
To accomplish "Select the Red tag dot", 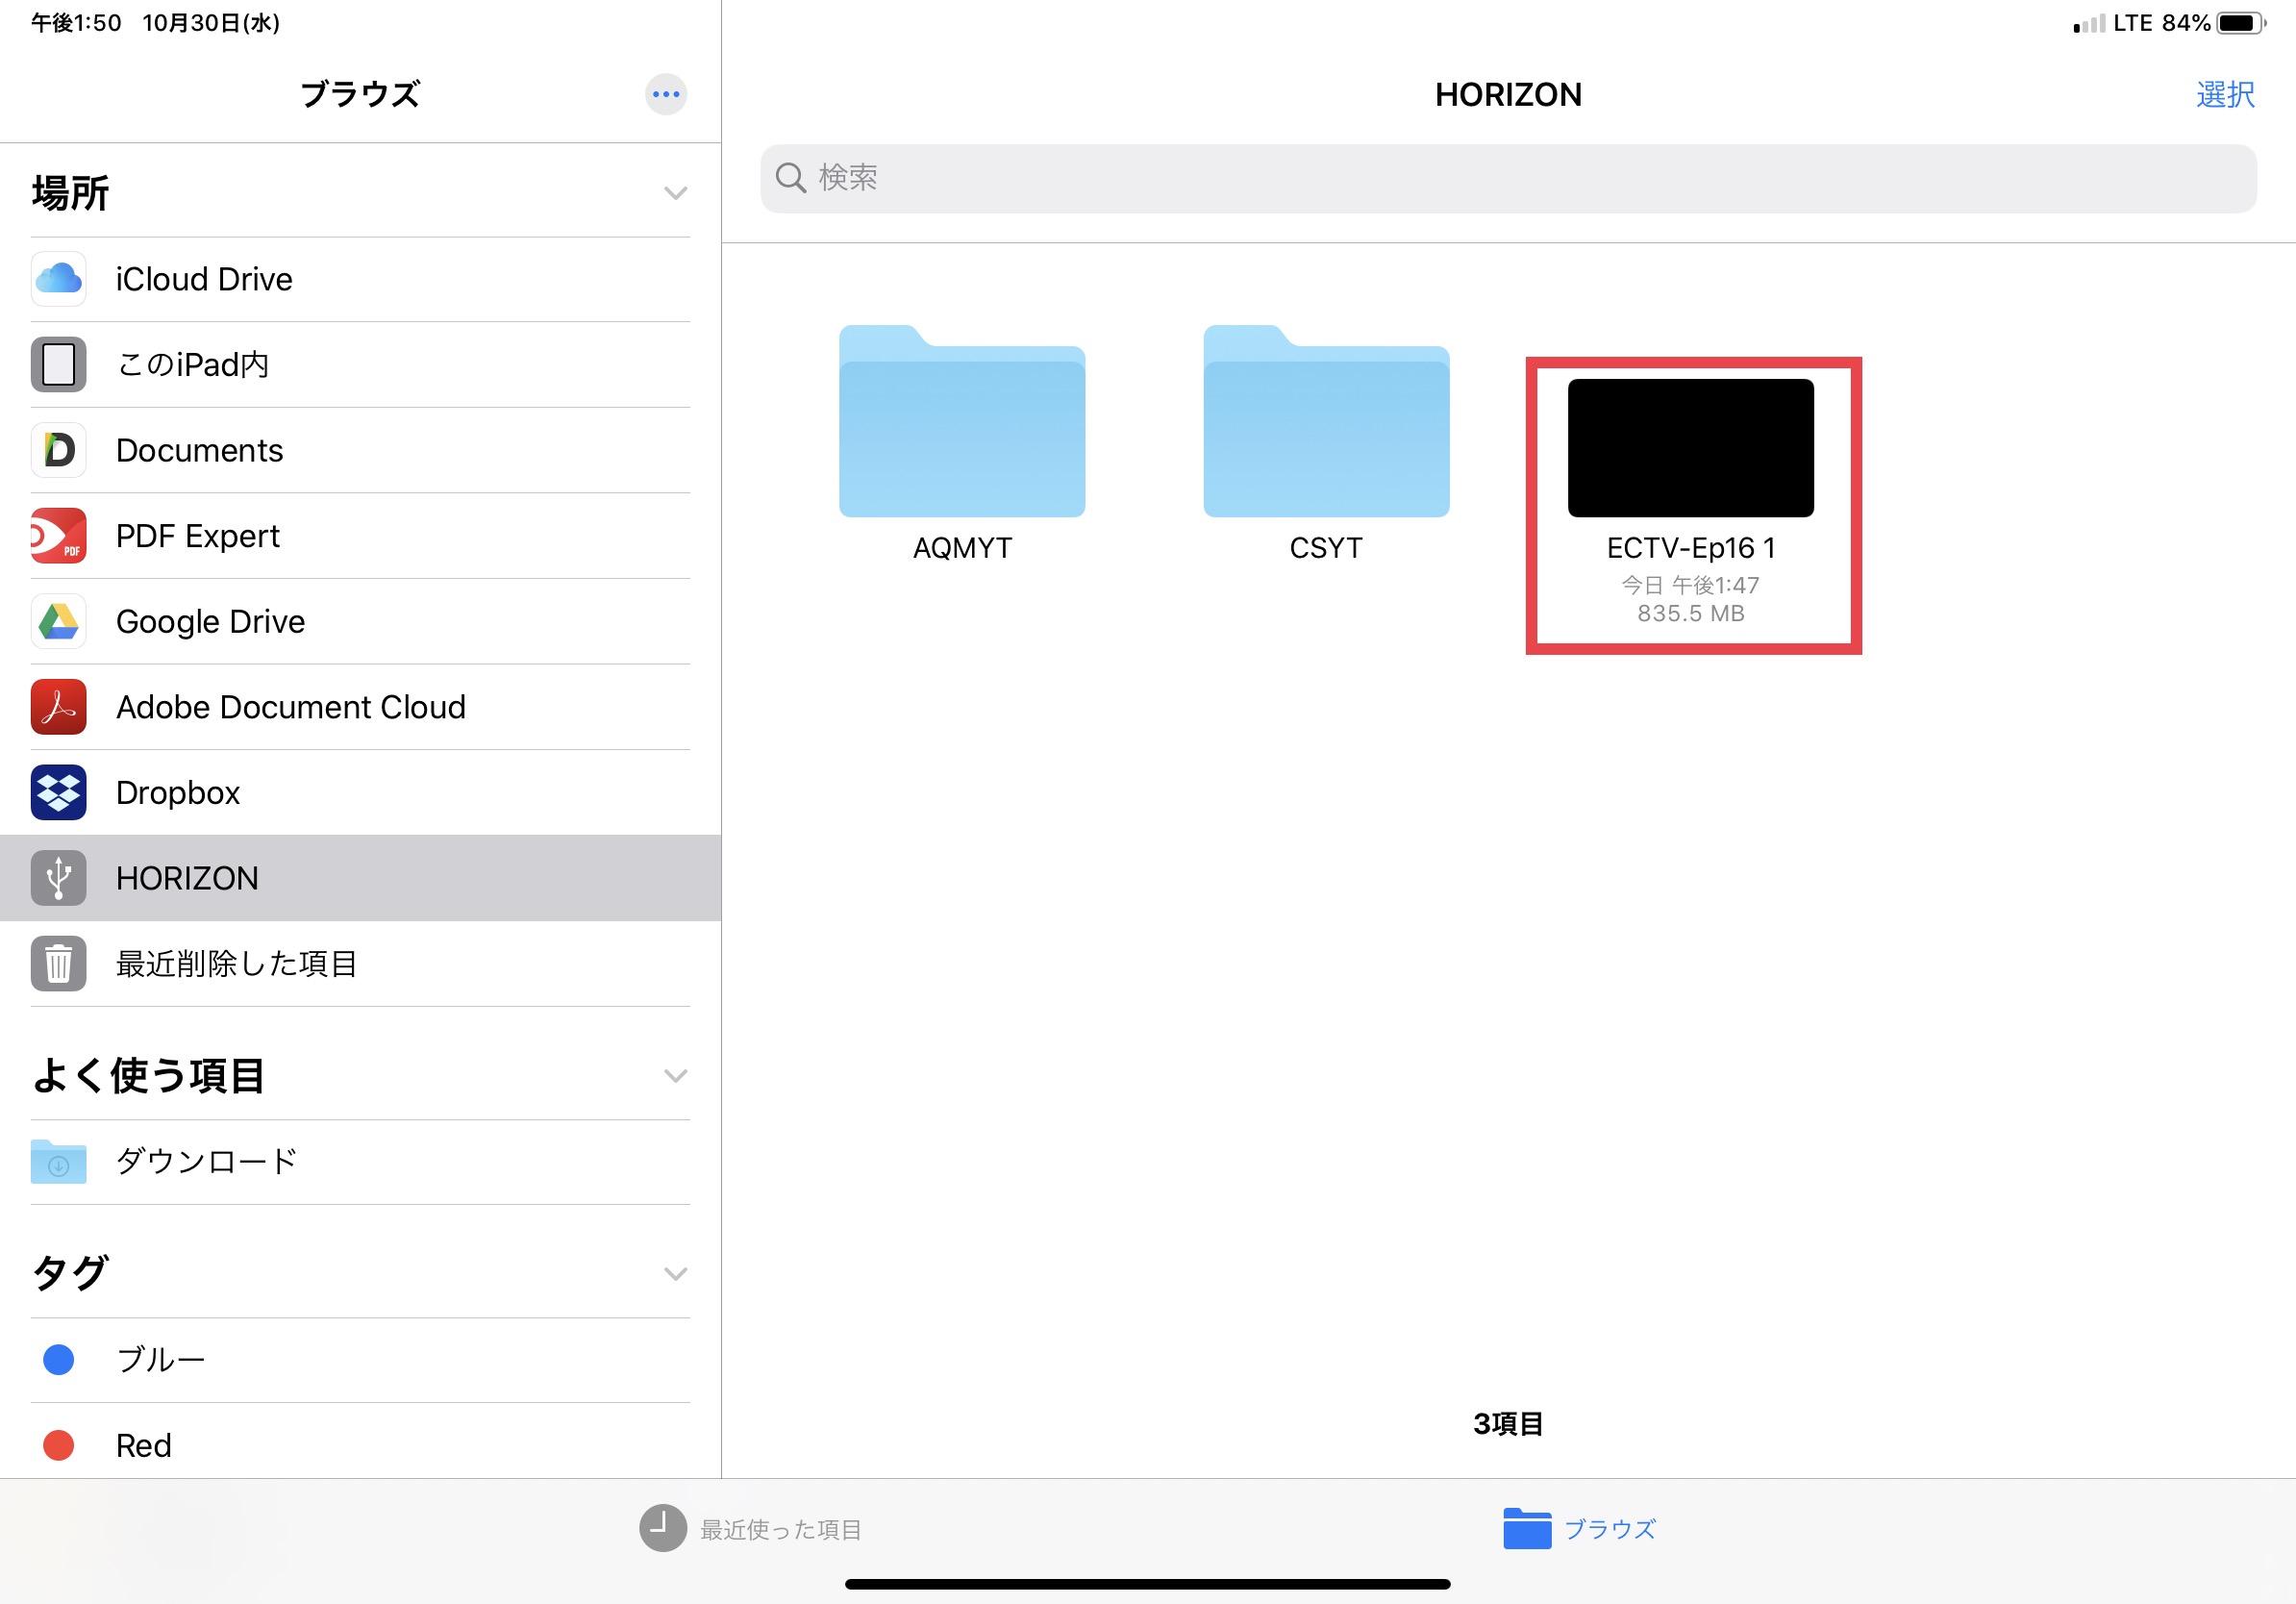I will [58, 1445].
